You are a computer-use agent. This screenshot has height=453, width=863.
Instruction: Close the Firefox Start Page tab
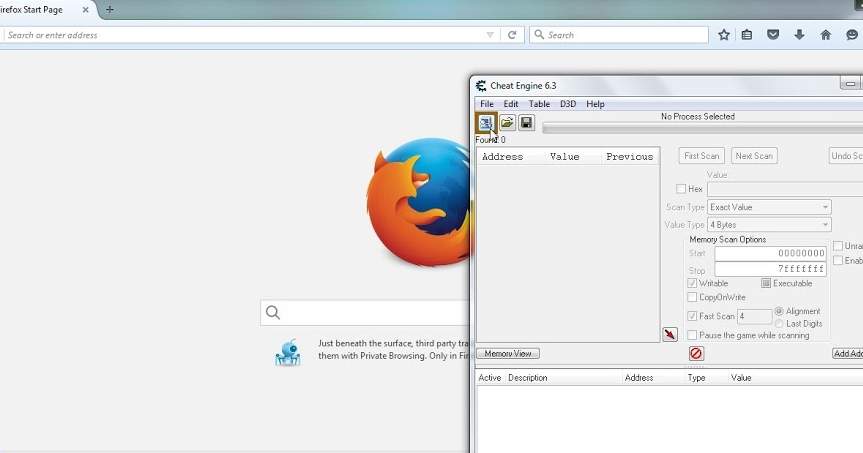85,9
